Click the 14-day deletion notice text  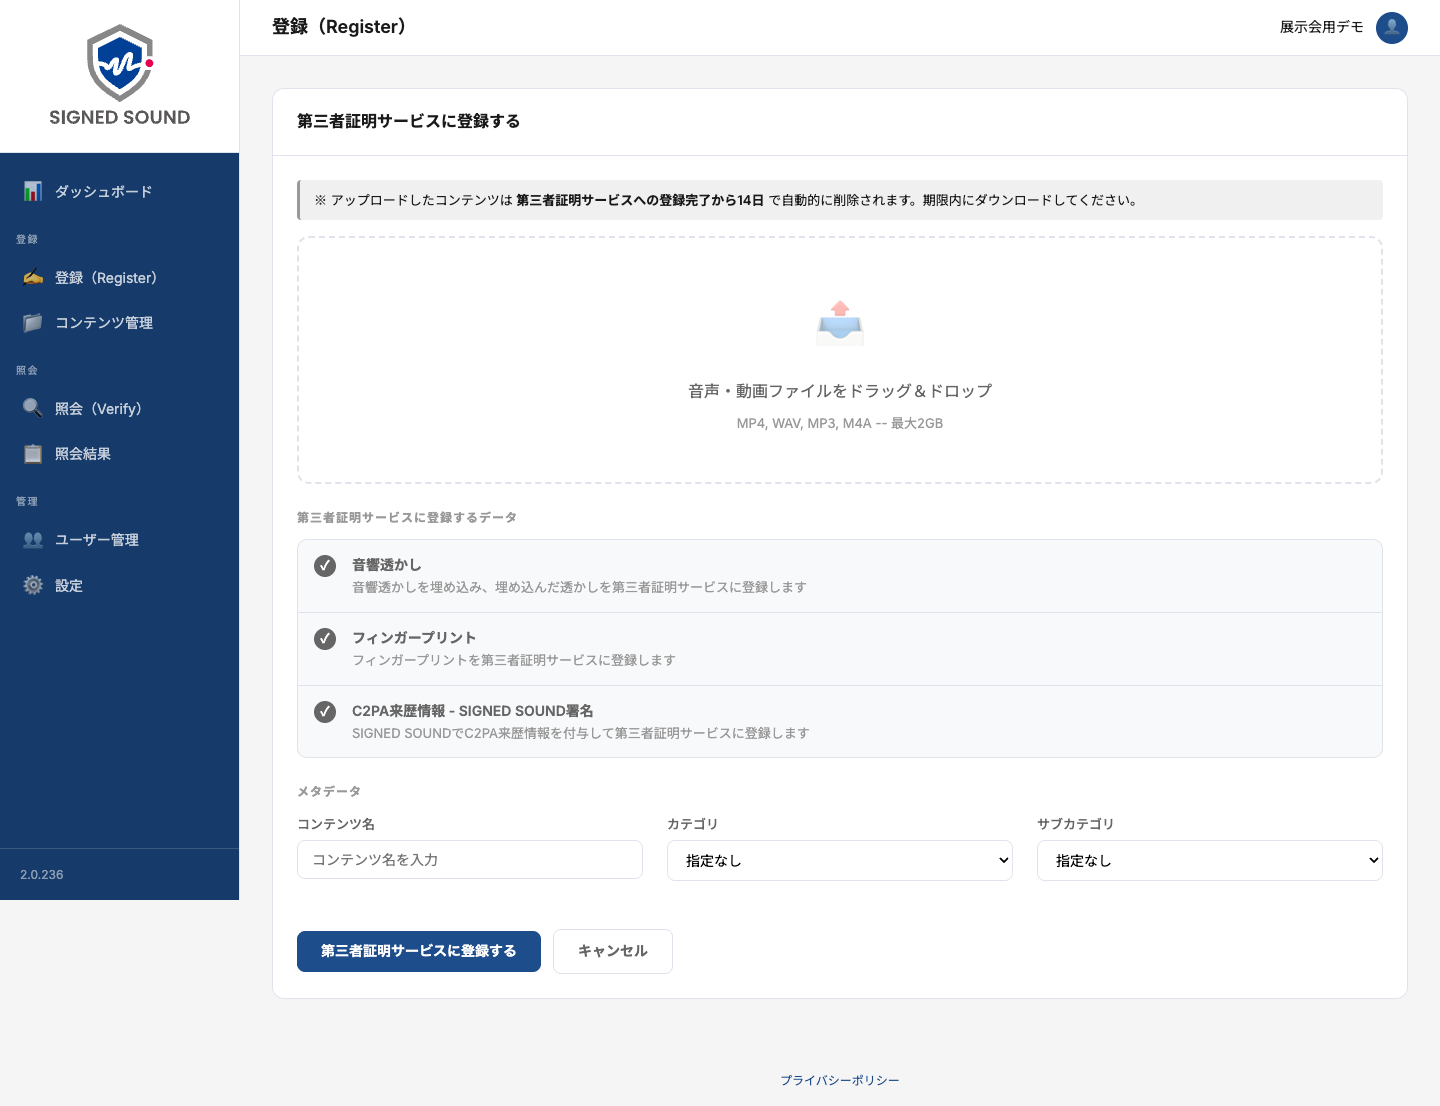coord(726,200)
